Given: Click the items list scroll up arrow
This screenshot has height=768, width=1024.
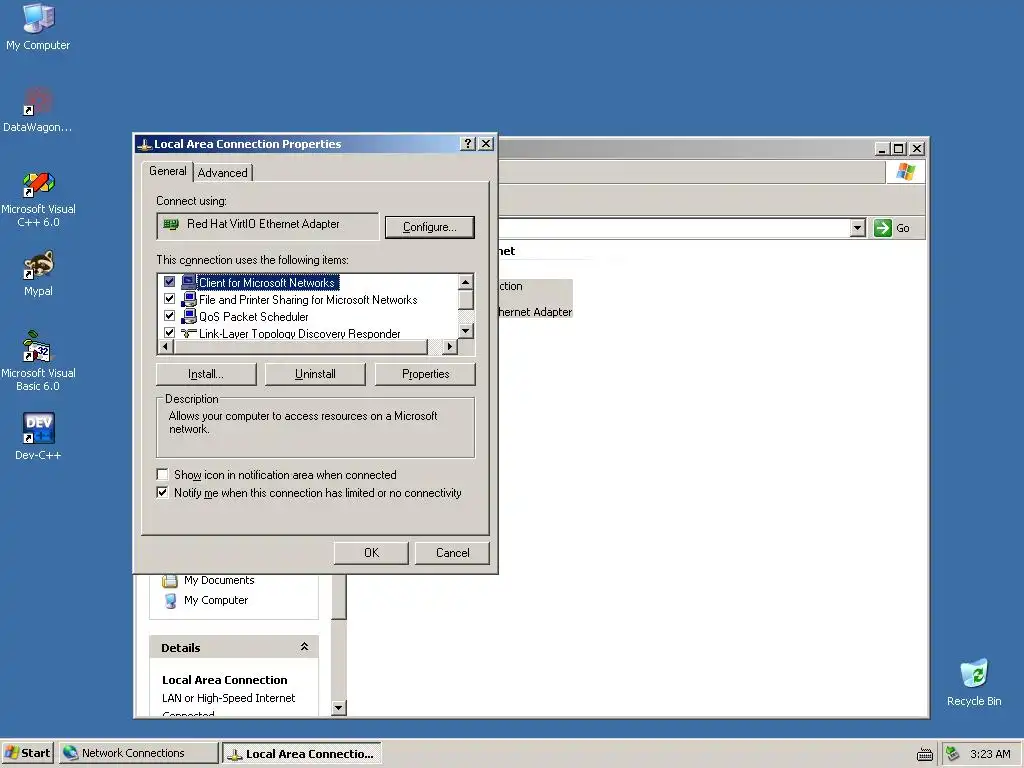Looking at the screenshot, I should pos(466,281).
